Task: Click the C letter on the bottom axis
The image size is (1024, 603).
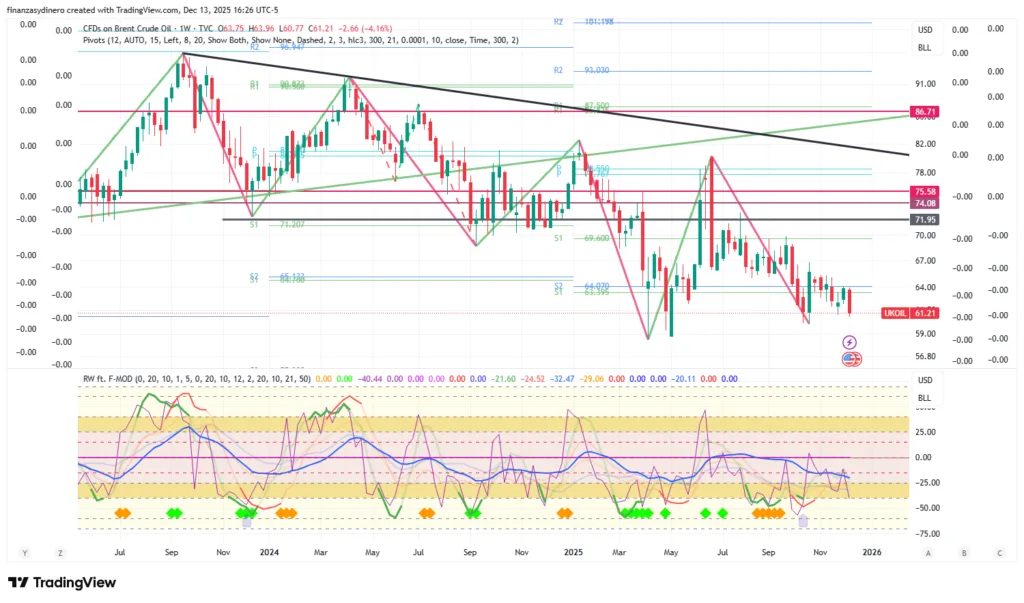Action: (x=999, y=552)
